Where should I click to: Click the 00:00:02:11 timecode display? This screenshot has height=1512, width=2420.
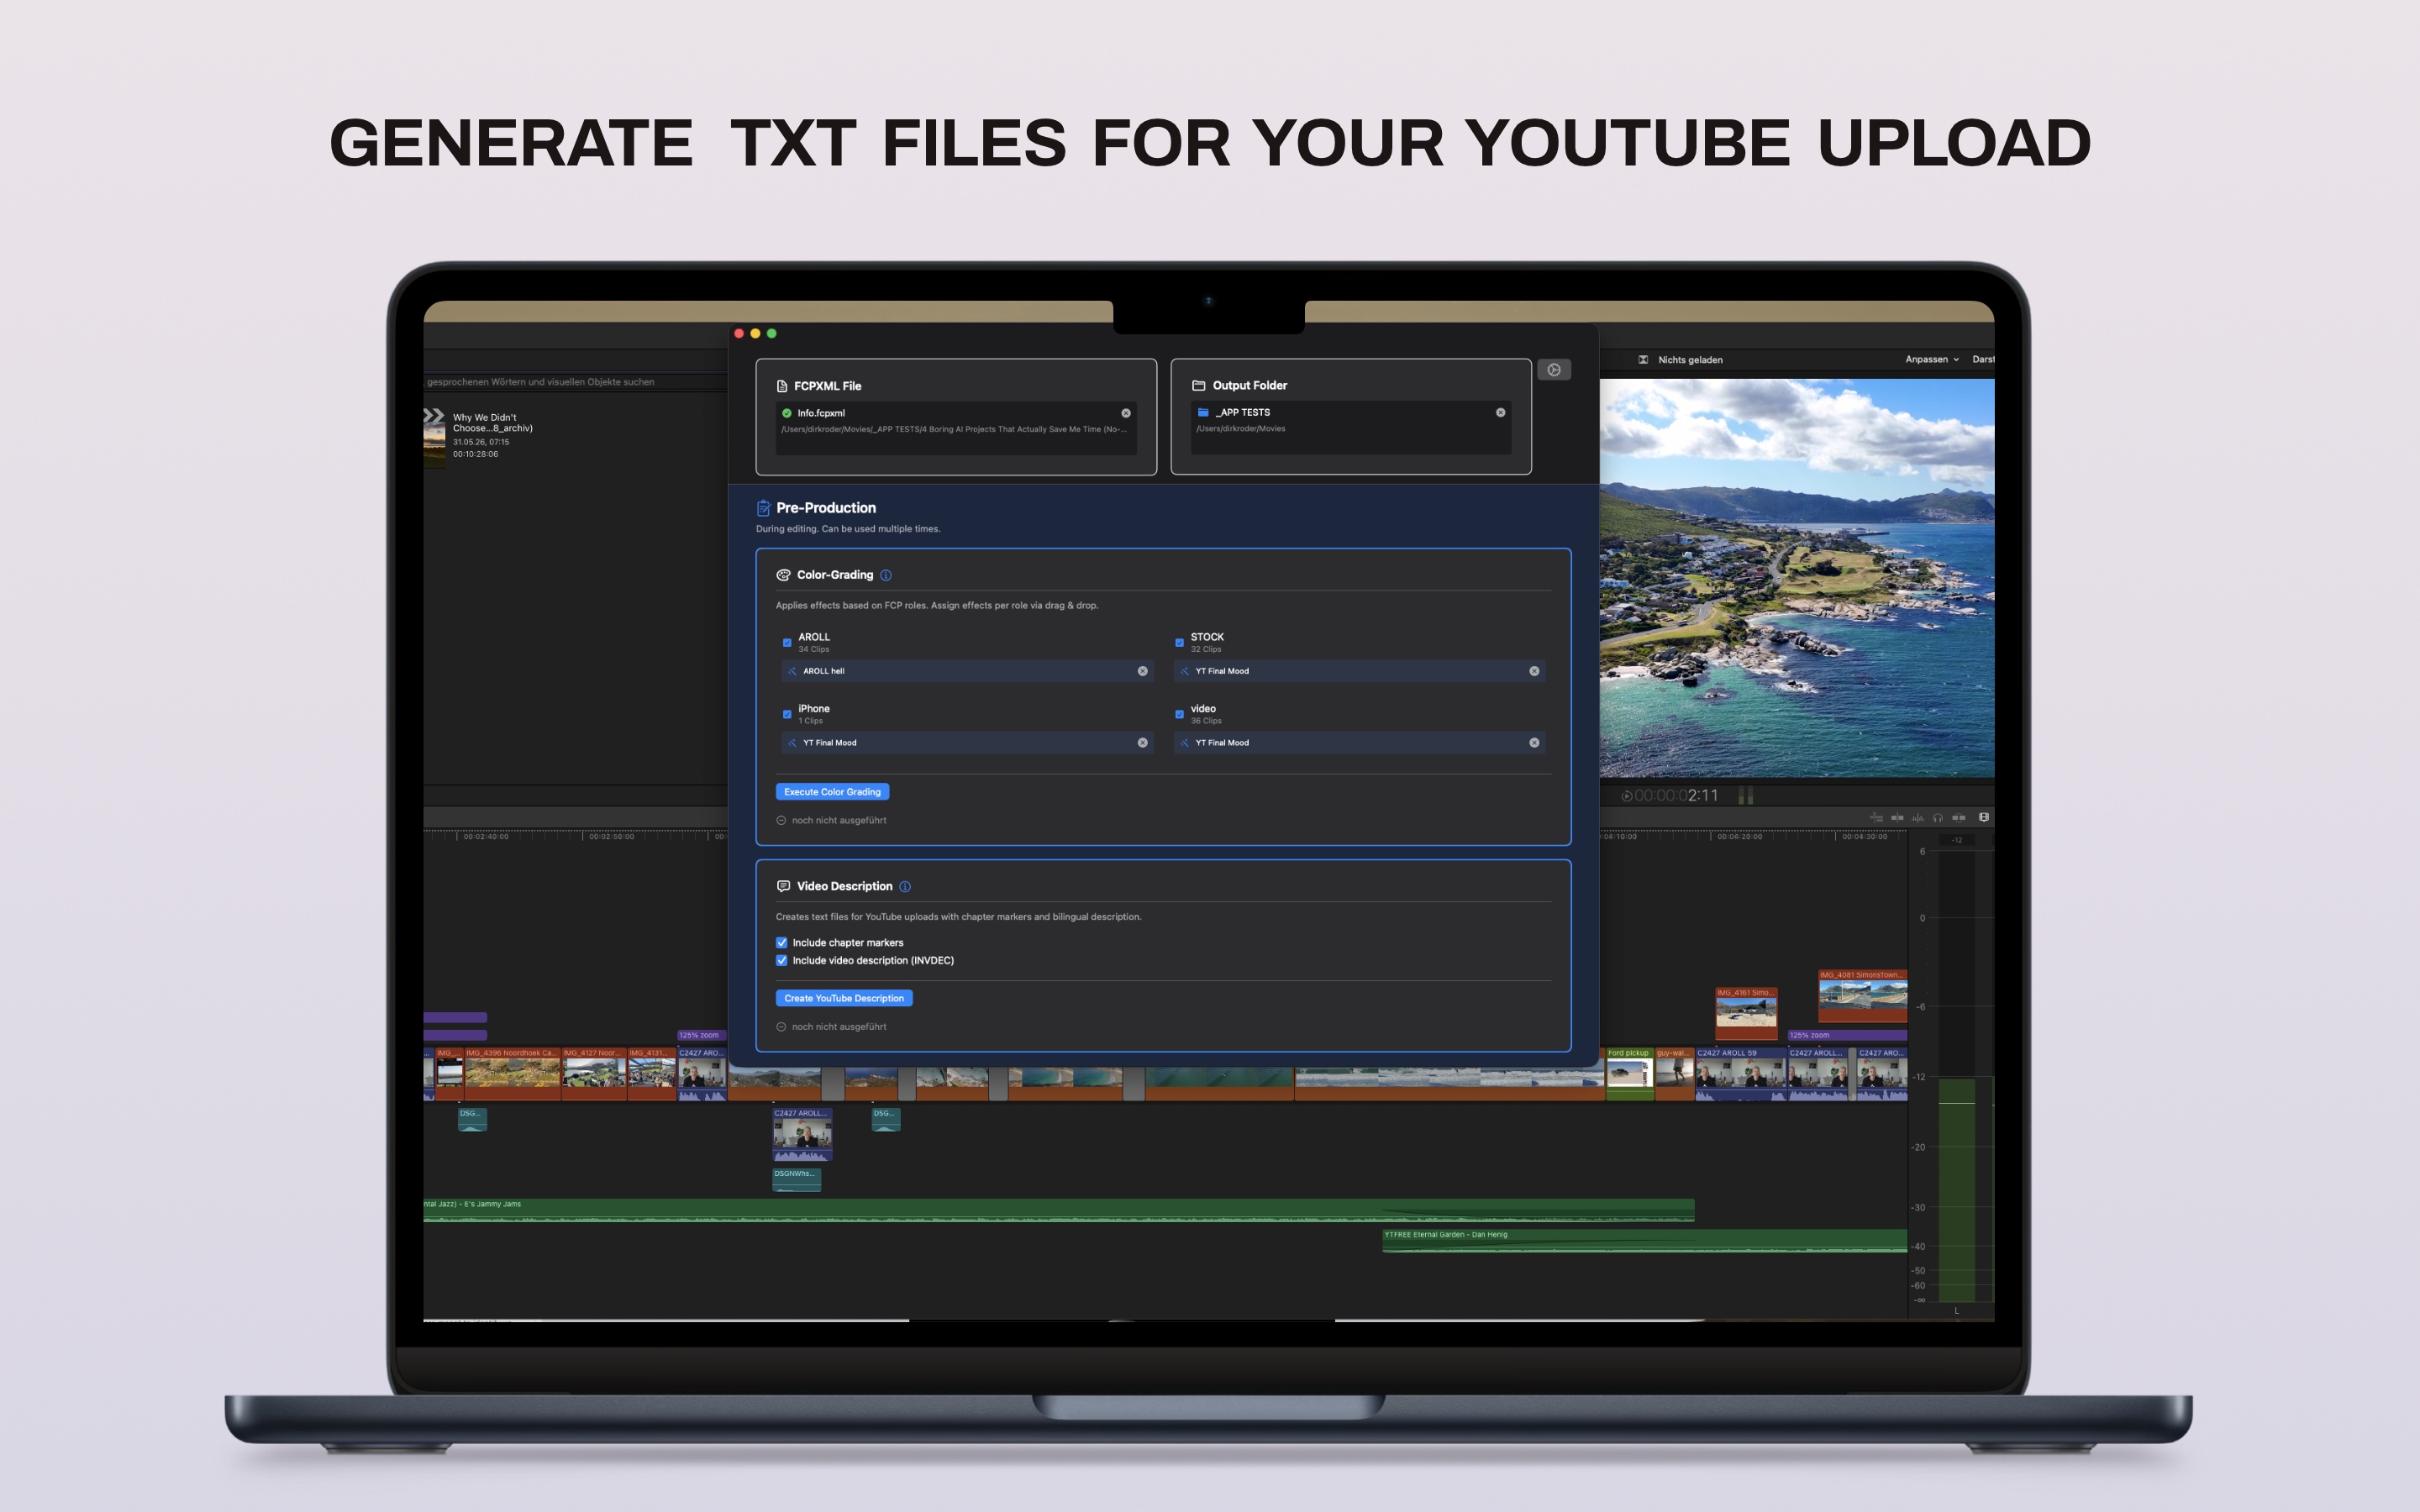1676,796
